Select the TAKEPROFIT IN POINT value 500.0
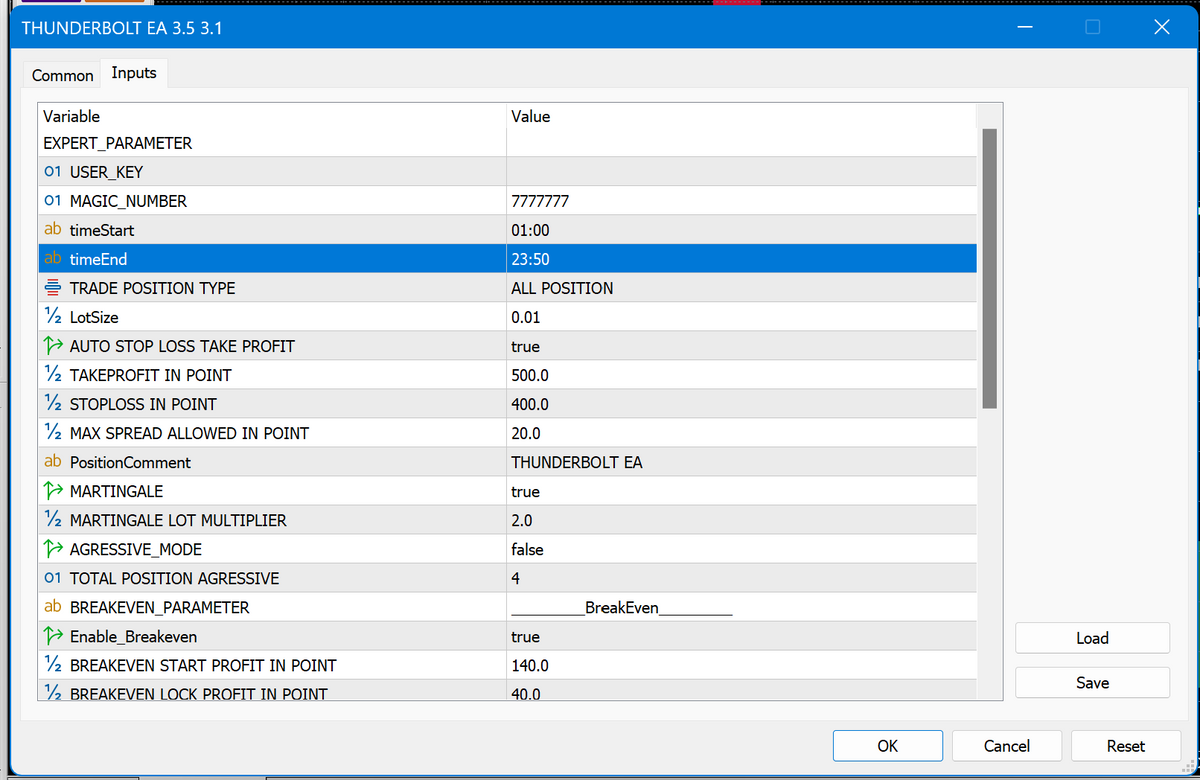The width and height of the screenshot is (1200, 780). coord(740,375)
